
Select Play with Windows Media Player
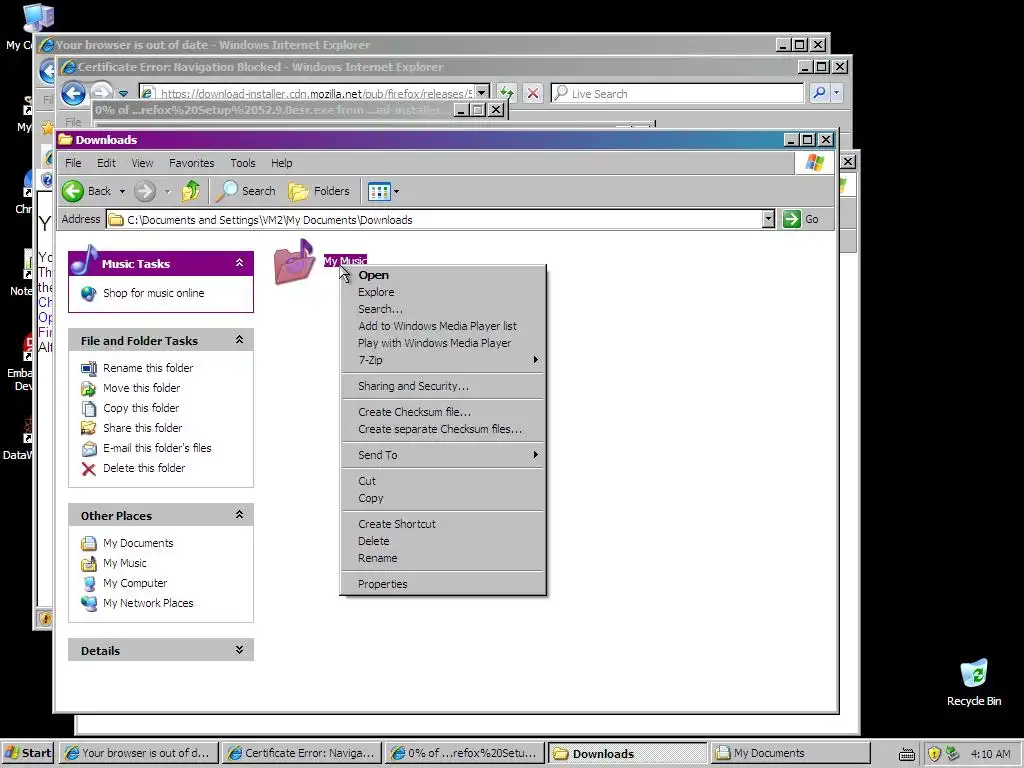443,343
